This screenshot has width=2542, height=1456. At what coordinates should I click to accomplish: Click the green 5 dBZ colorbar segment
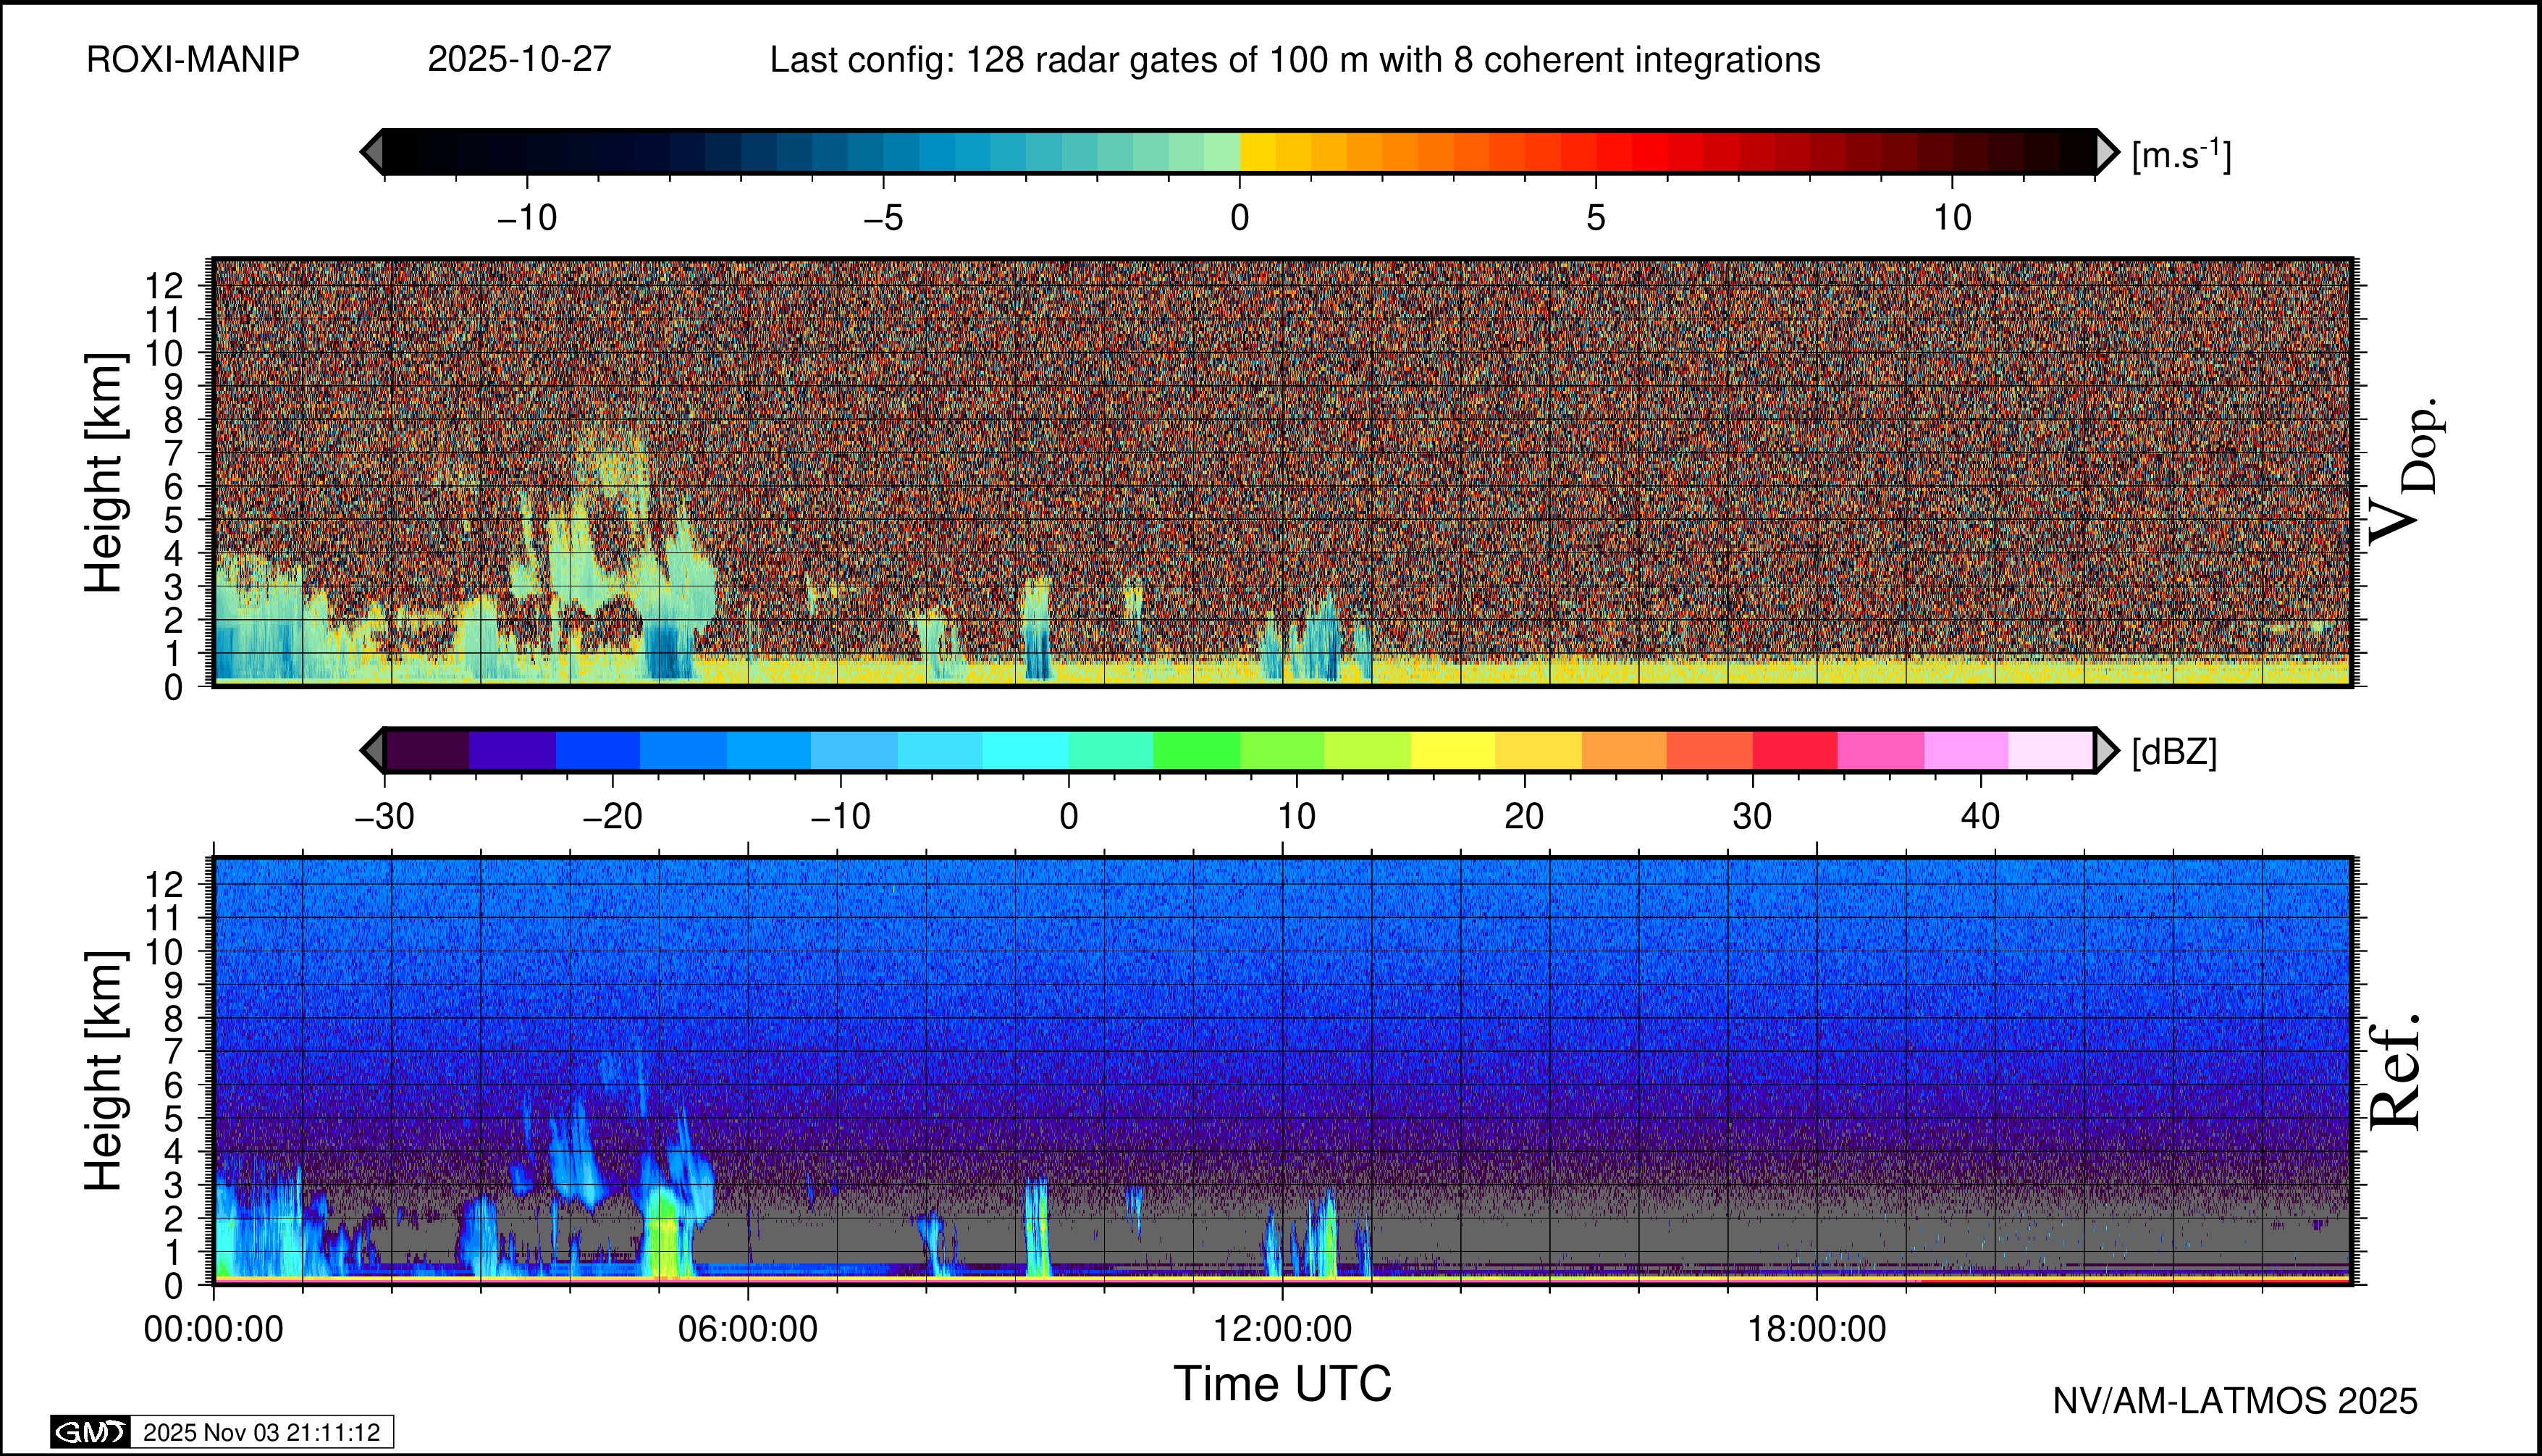tap(1196, 750)
